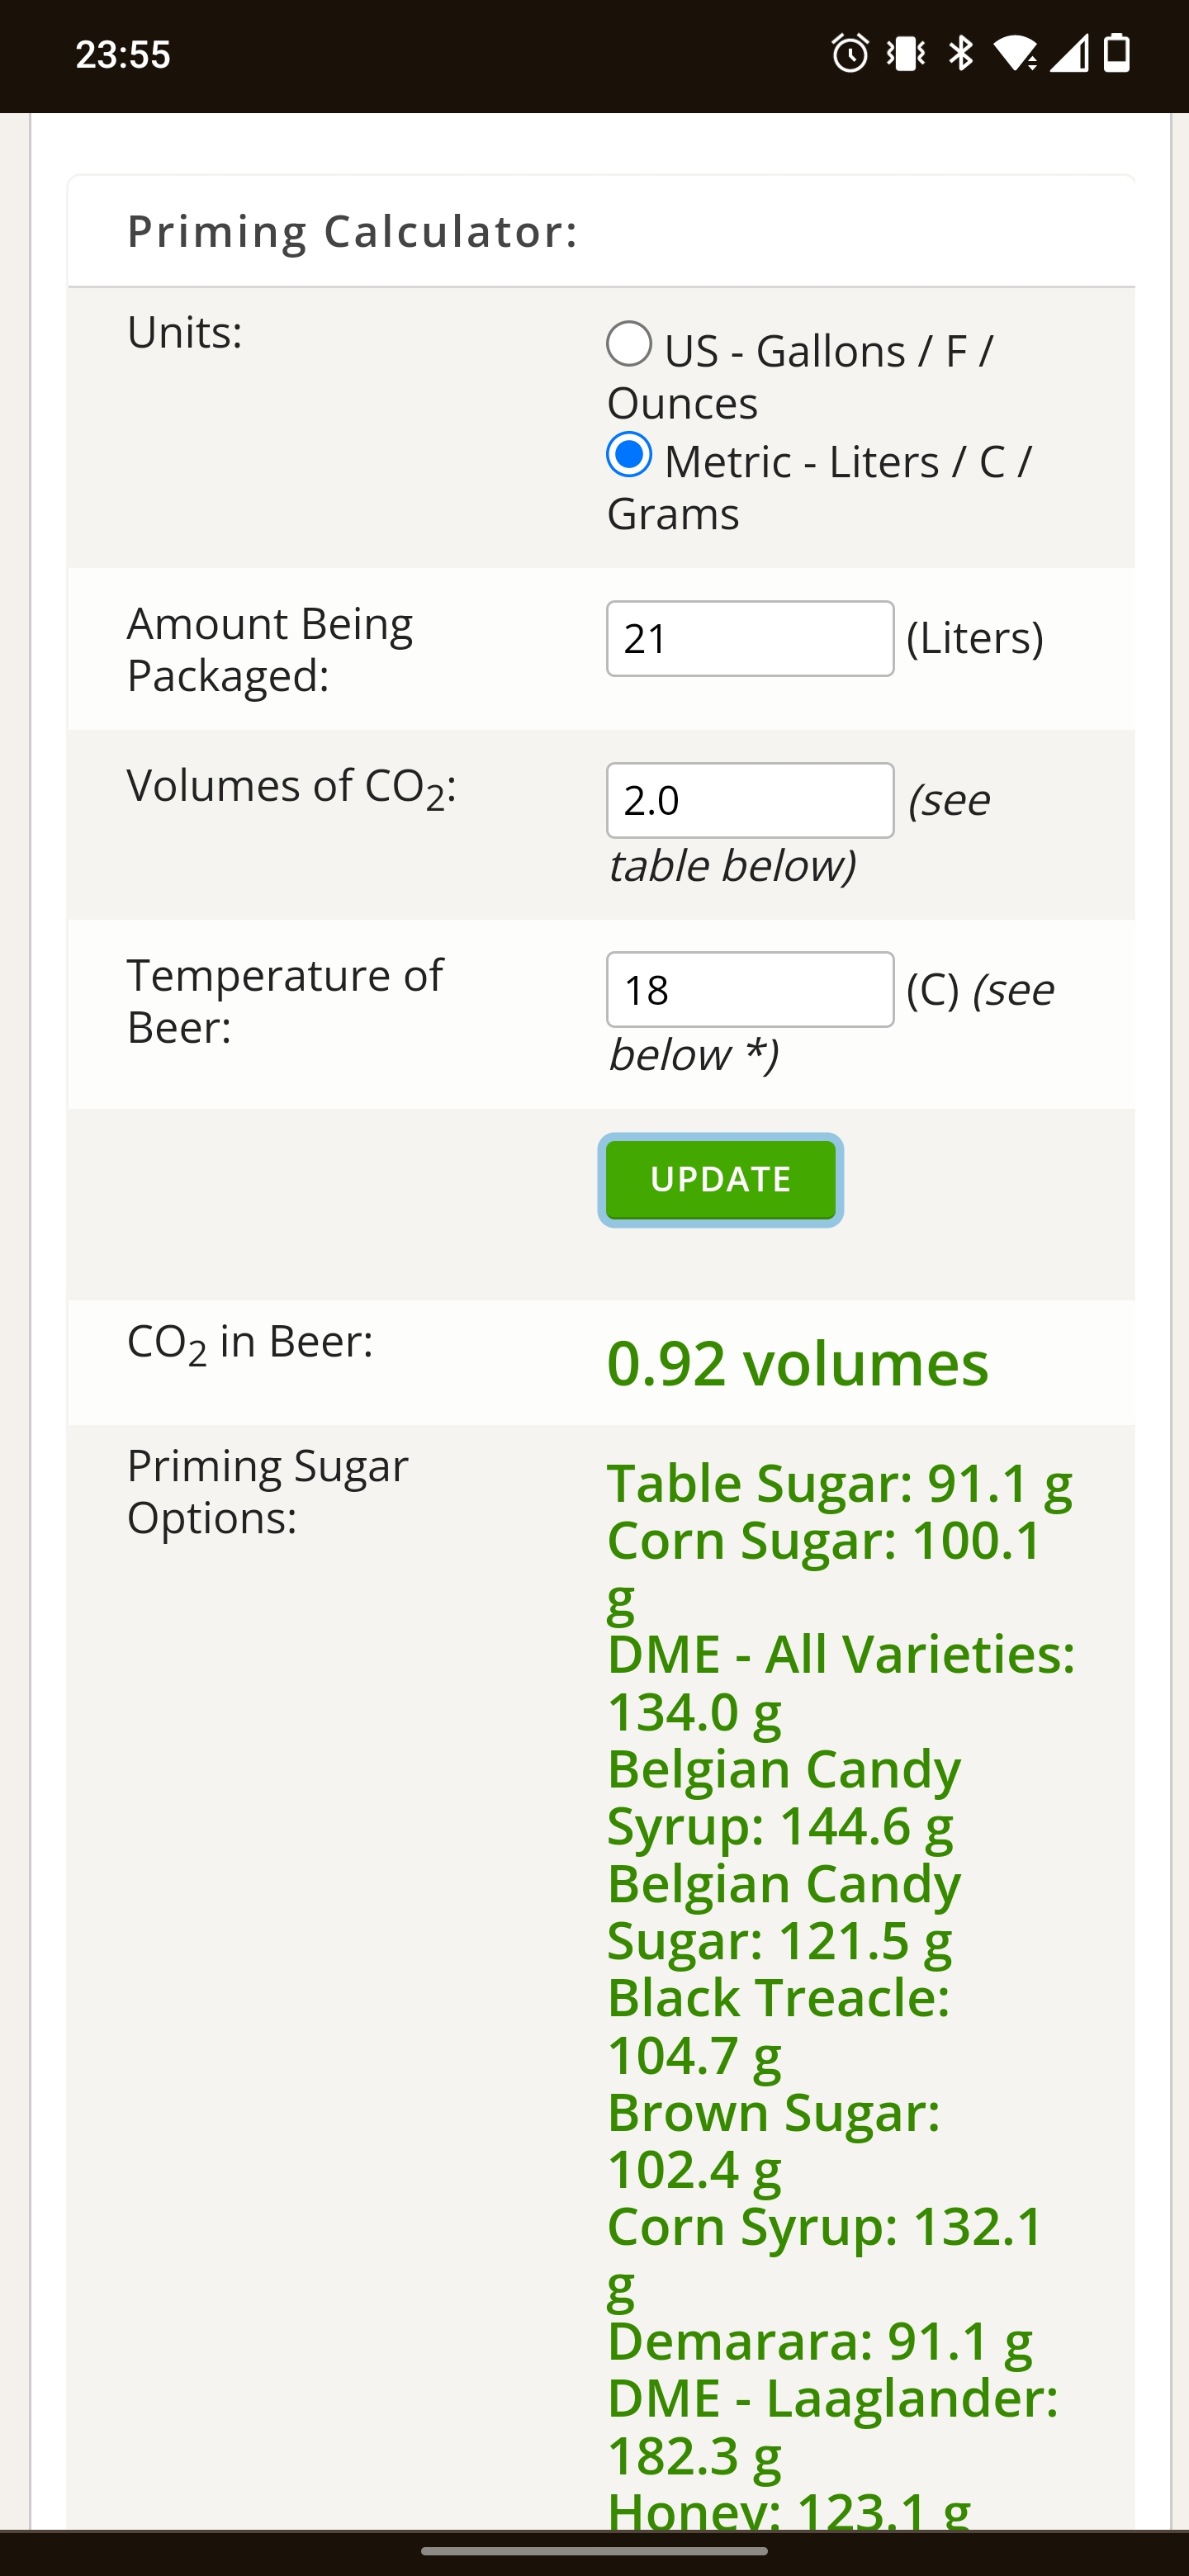Select US - Gallons / F / Ounces units
The height and width of the screenshot is (2576, 1189).
(629, 344)
